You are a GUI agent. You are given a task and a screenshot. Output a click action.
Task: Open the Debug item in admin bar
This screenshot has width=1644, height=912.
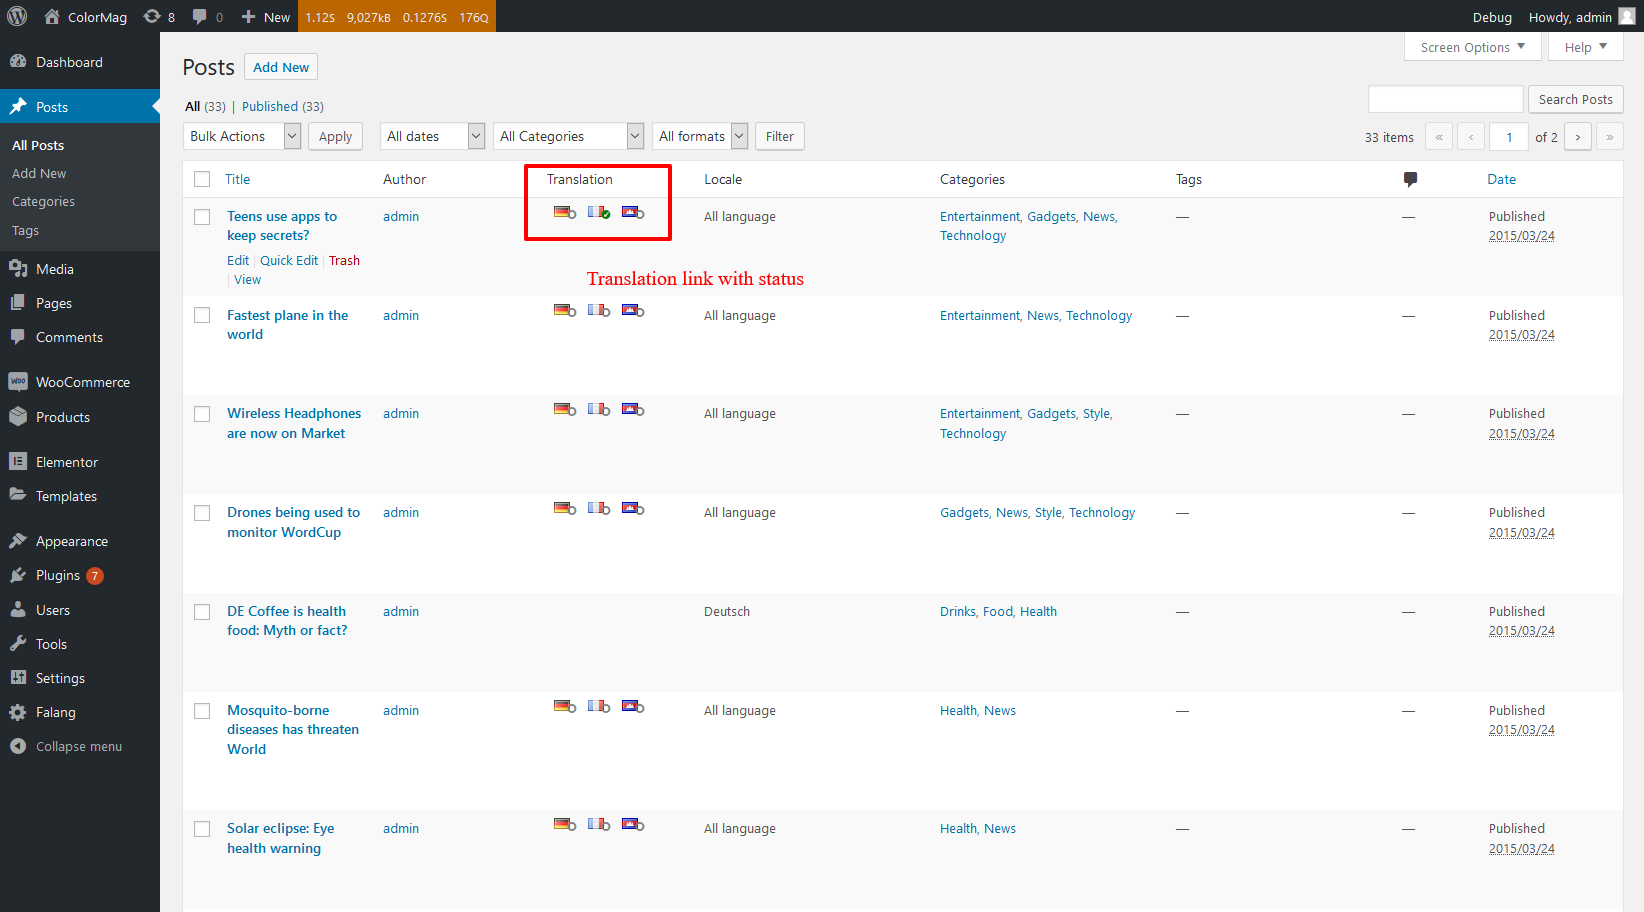click(x=1492, y=16)
